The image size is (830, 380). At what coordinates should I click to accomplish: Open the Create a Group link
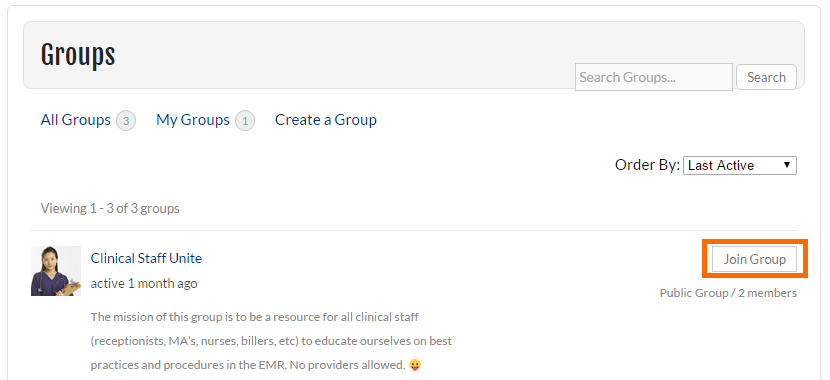(326, 120)
